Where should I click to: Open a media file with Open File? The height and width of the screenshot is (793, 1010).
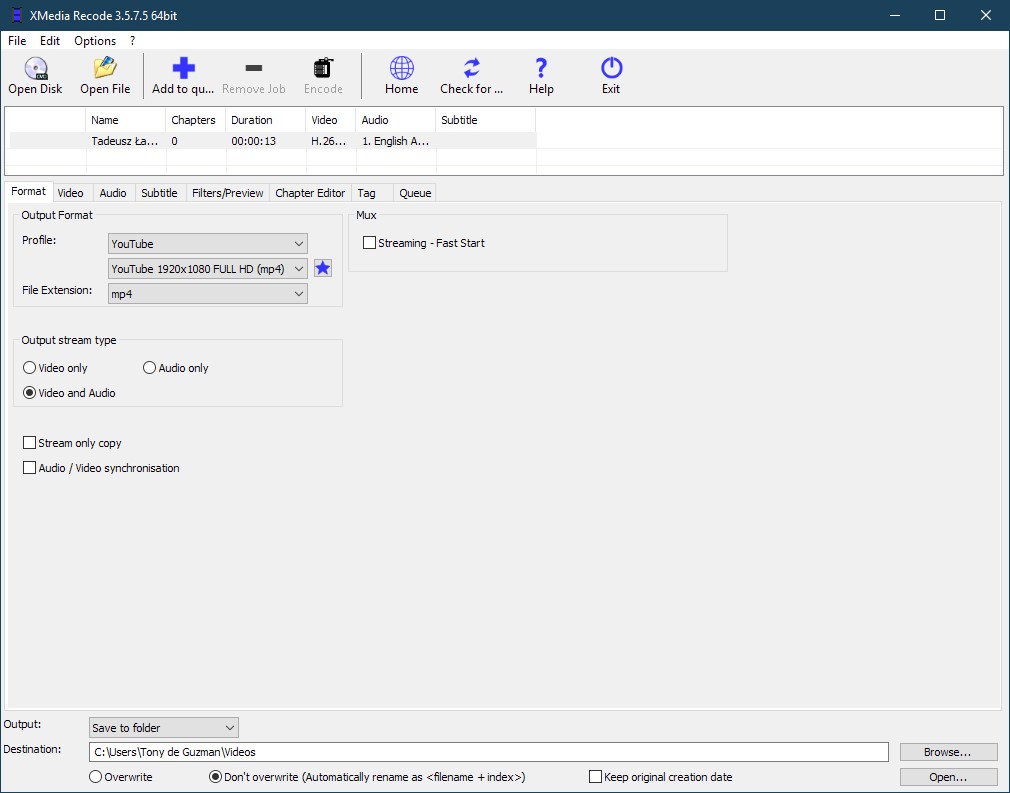coord(105,75)
